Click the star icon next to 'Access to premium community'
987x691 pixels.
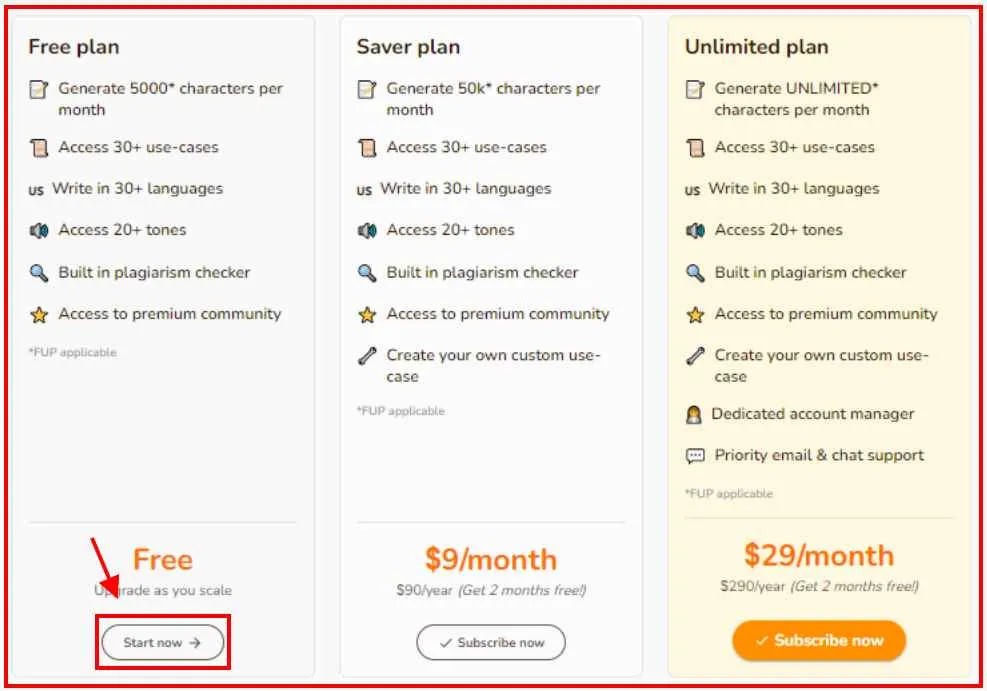[40, 314]
